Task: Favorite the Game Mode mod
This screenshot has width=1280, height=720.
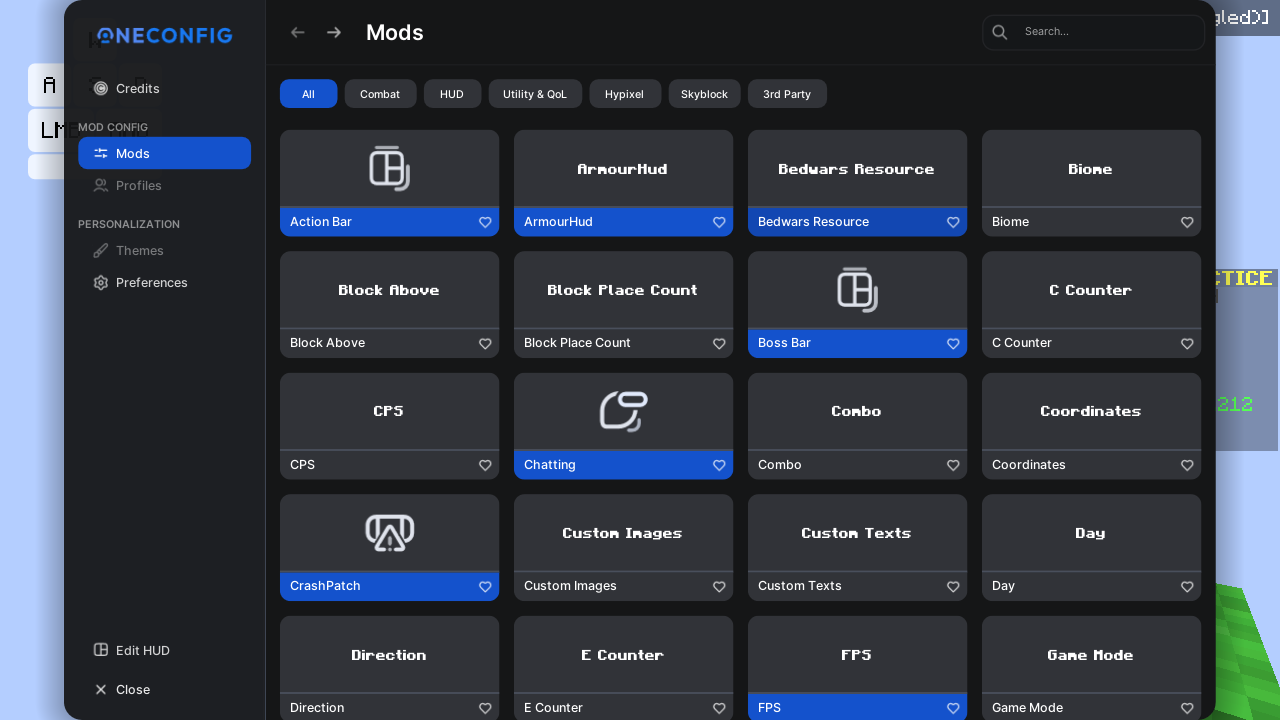Action: point(1187,708)
